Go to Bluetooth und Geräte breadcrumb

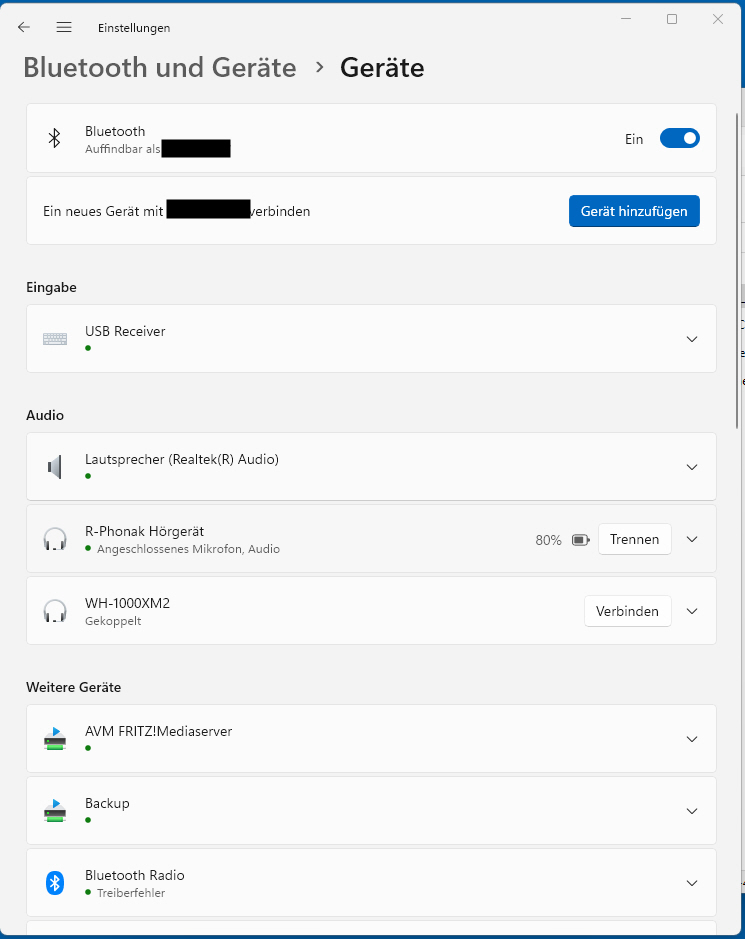(x=160, y=67)
